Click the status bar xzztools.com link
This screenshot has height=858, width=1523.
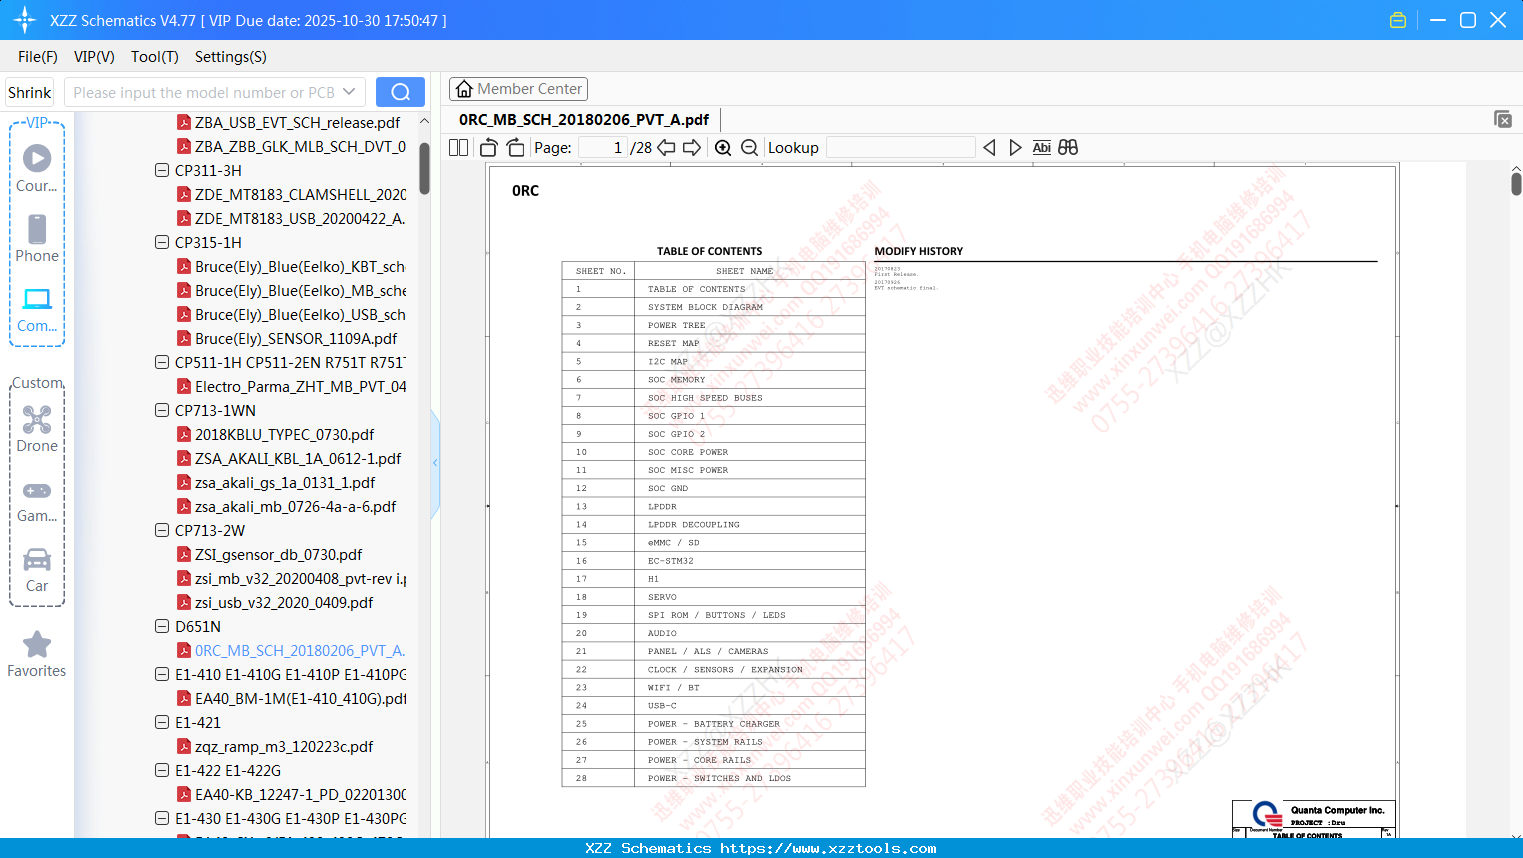[x=828, y=848]
